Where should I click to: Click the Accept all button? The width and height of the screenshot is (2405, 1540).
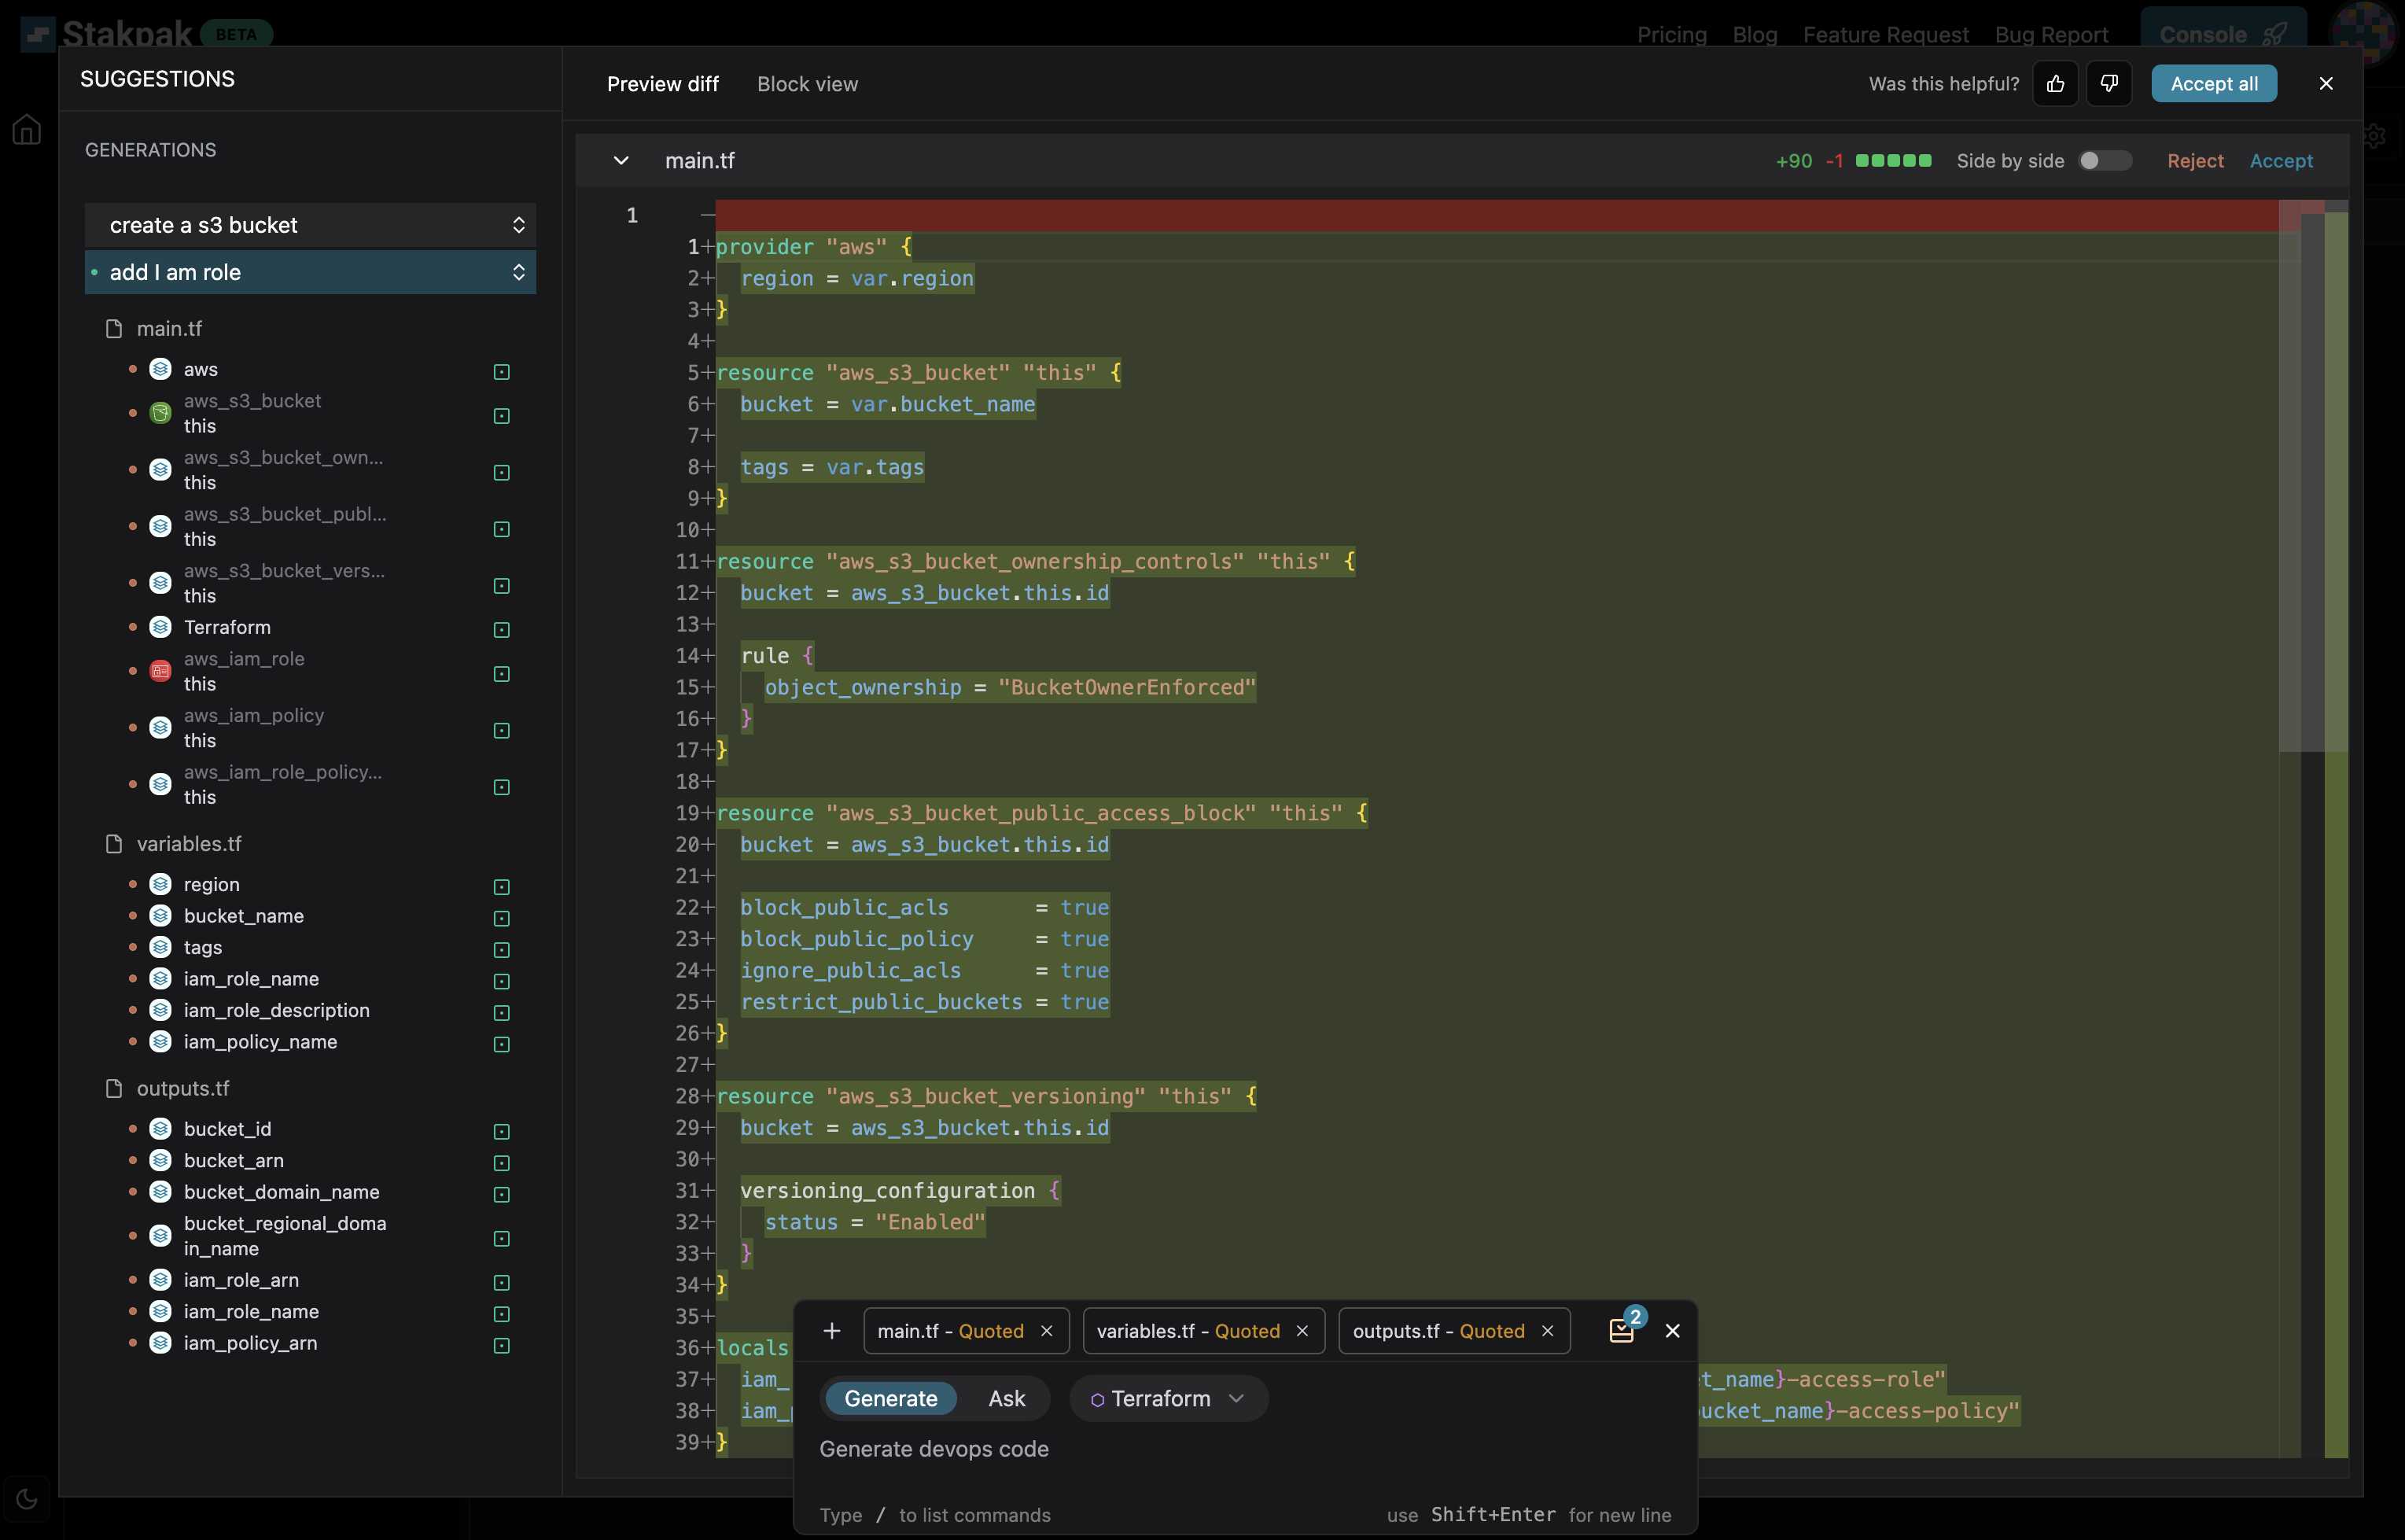(2214, 84)
